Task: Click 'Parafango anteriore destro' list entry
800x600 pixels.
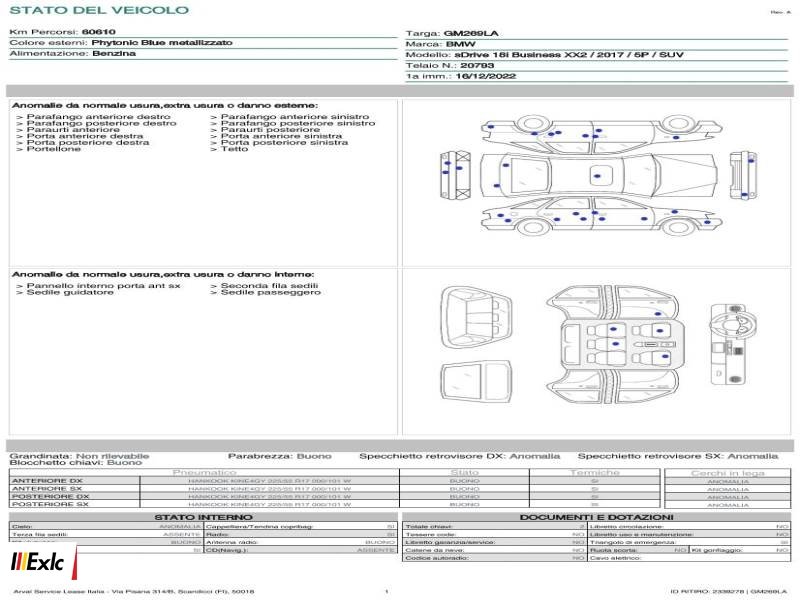Action: (x=98, y=117)
